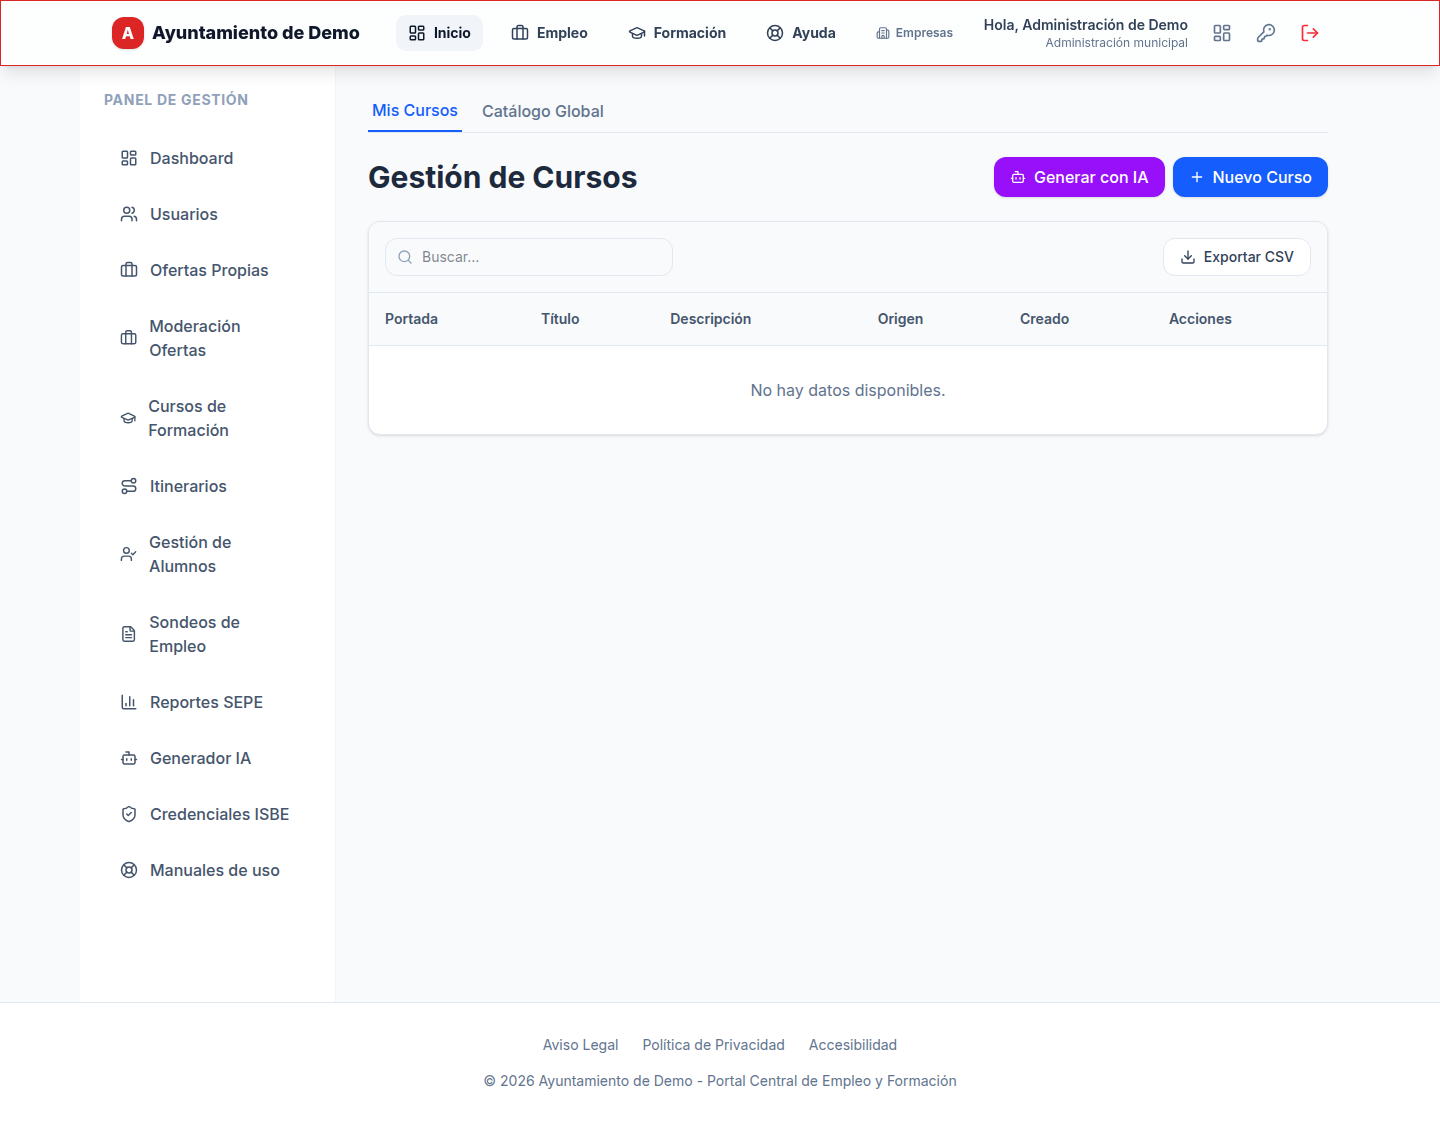Export the table with Exportar CSV
This screenshot has height=1123, width=1440.
point(1237,257)
